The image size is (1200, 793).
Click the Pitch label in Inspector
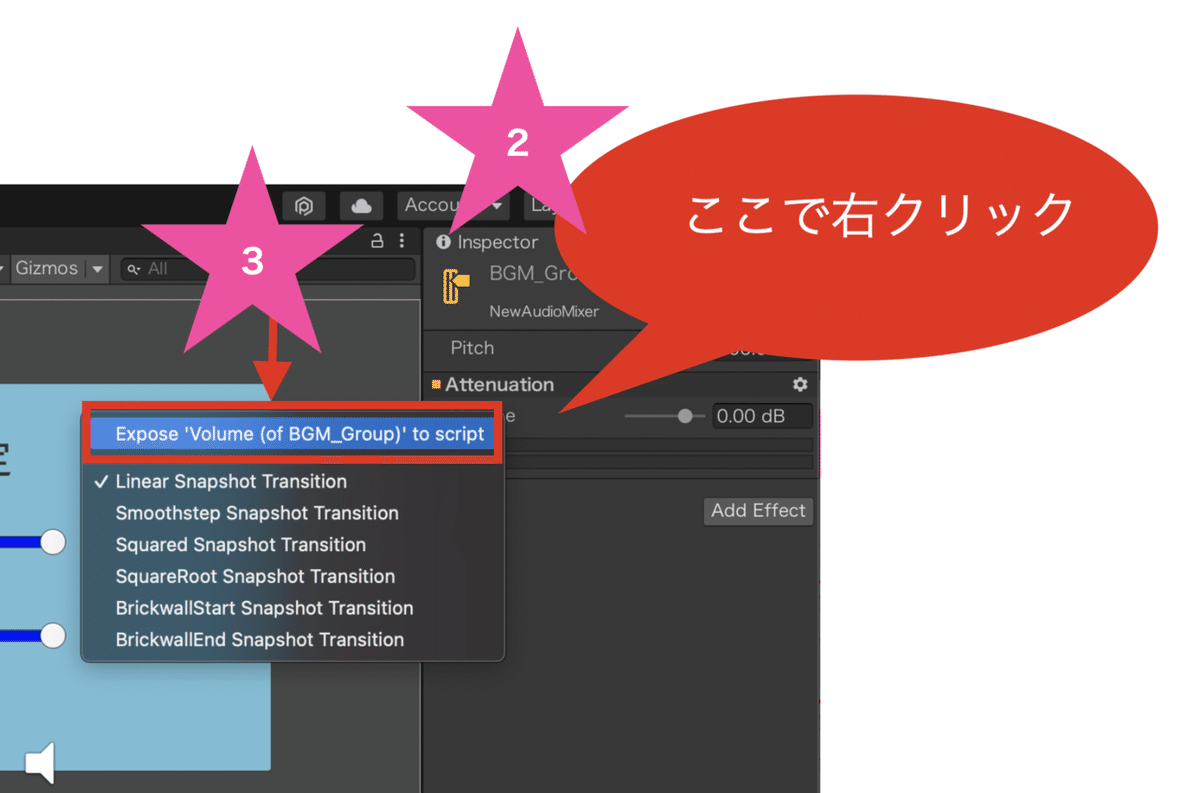(x=472, y=348)
